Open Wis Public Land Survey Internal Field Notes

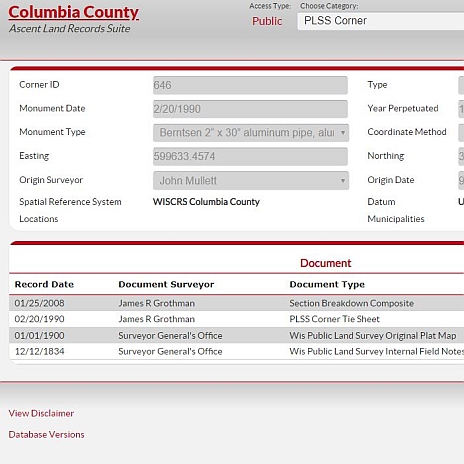[377, 351]
